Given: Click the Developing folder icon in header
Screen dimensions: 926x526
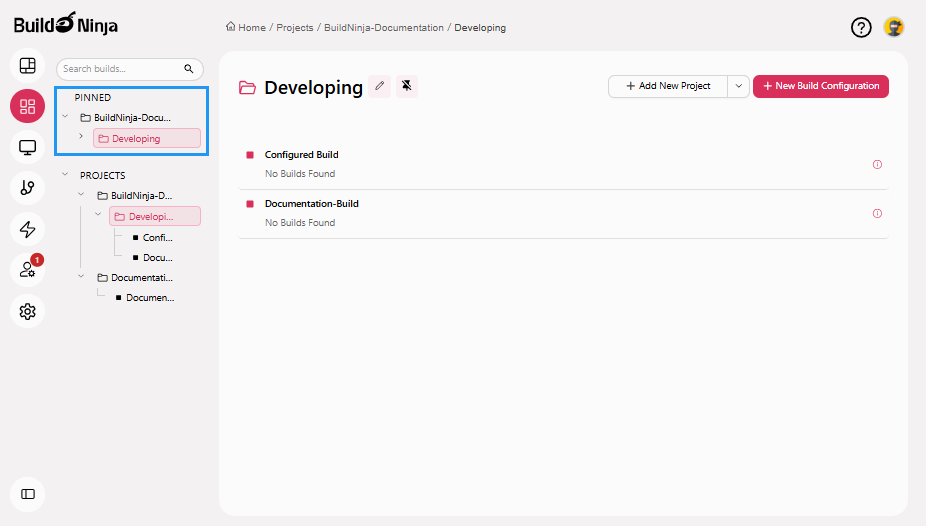Looking at the screenshot, I should (x=247, y=88).
